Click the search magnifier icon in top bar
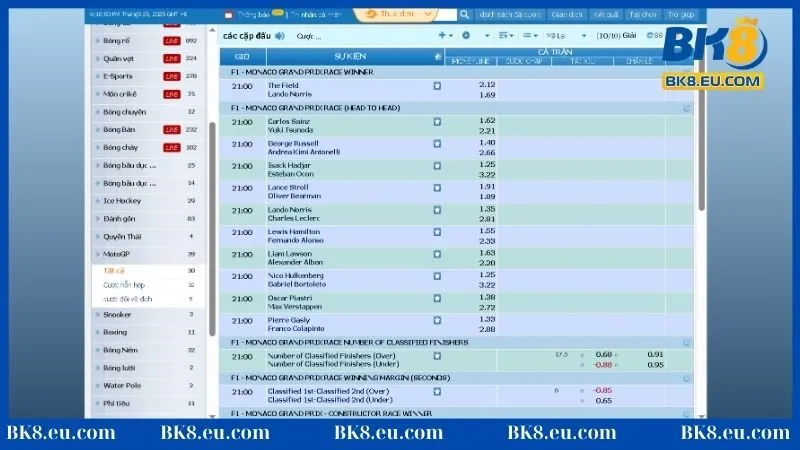The width and height of the screenshot is (800, 450). coord(463,16)
